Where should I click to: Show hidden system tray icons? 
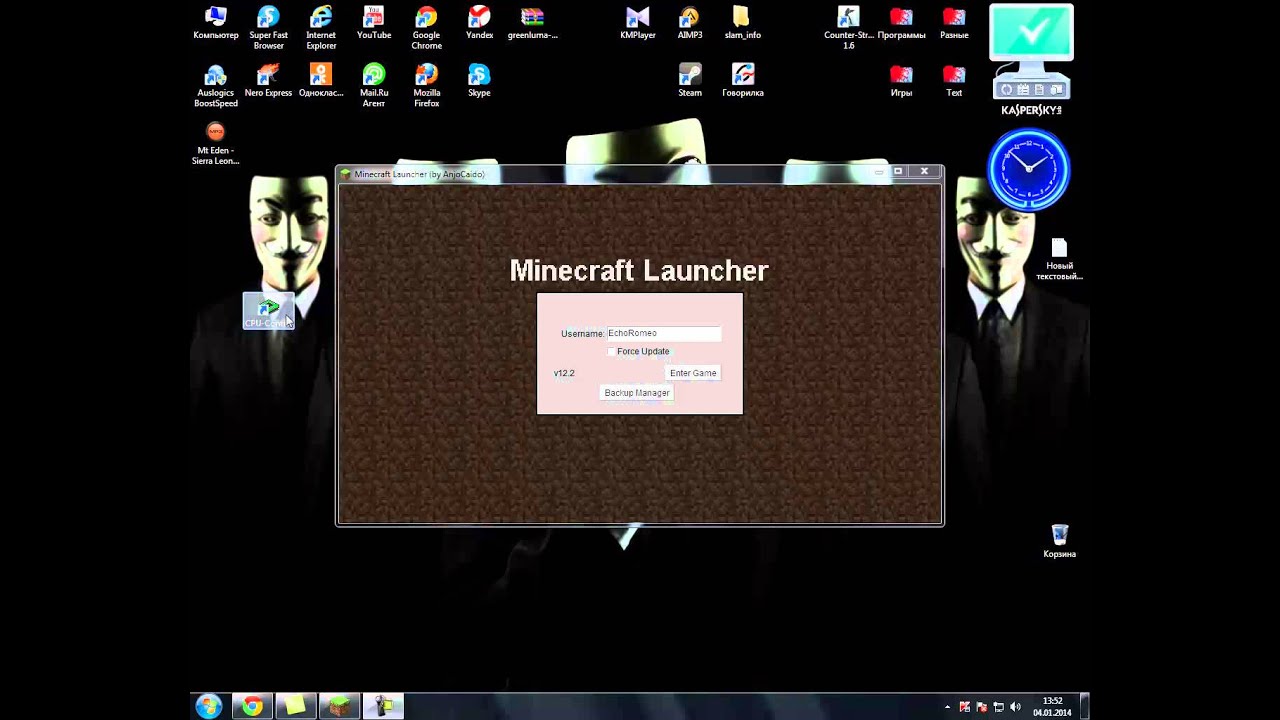click(x=948, y=707)
